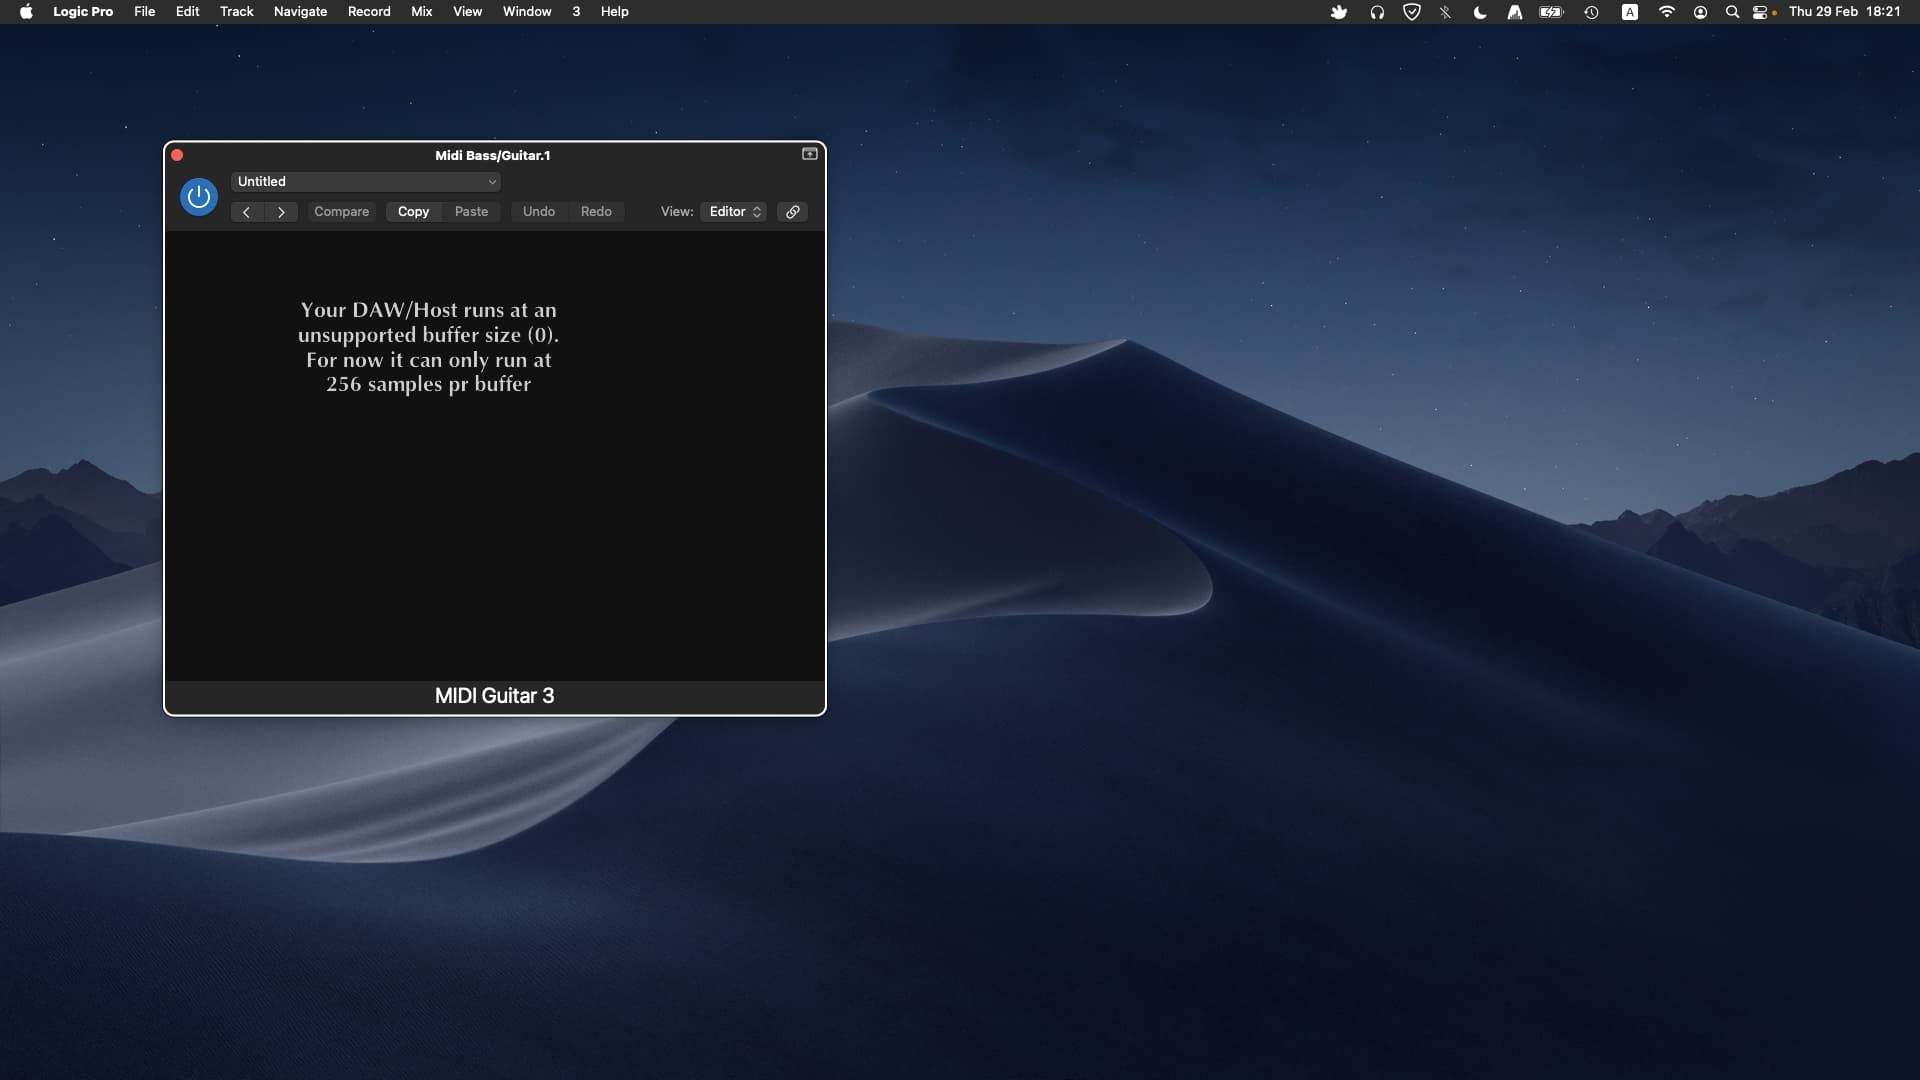Screen dimensions: 1920x1080
Task: Click the Midi Bass/Guitar.1 window title
Action: pos(492,155)
